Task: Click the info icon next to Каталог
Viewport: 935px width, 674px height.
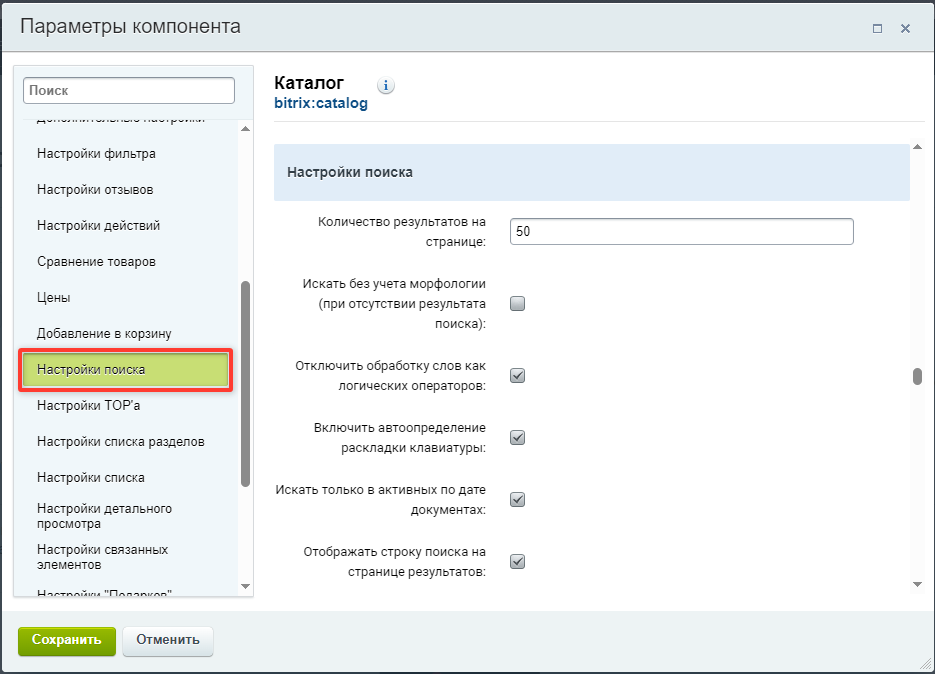Action: pos(386,86)
